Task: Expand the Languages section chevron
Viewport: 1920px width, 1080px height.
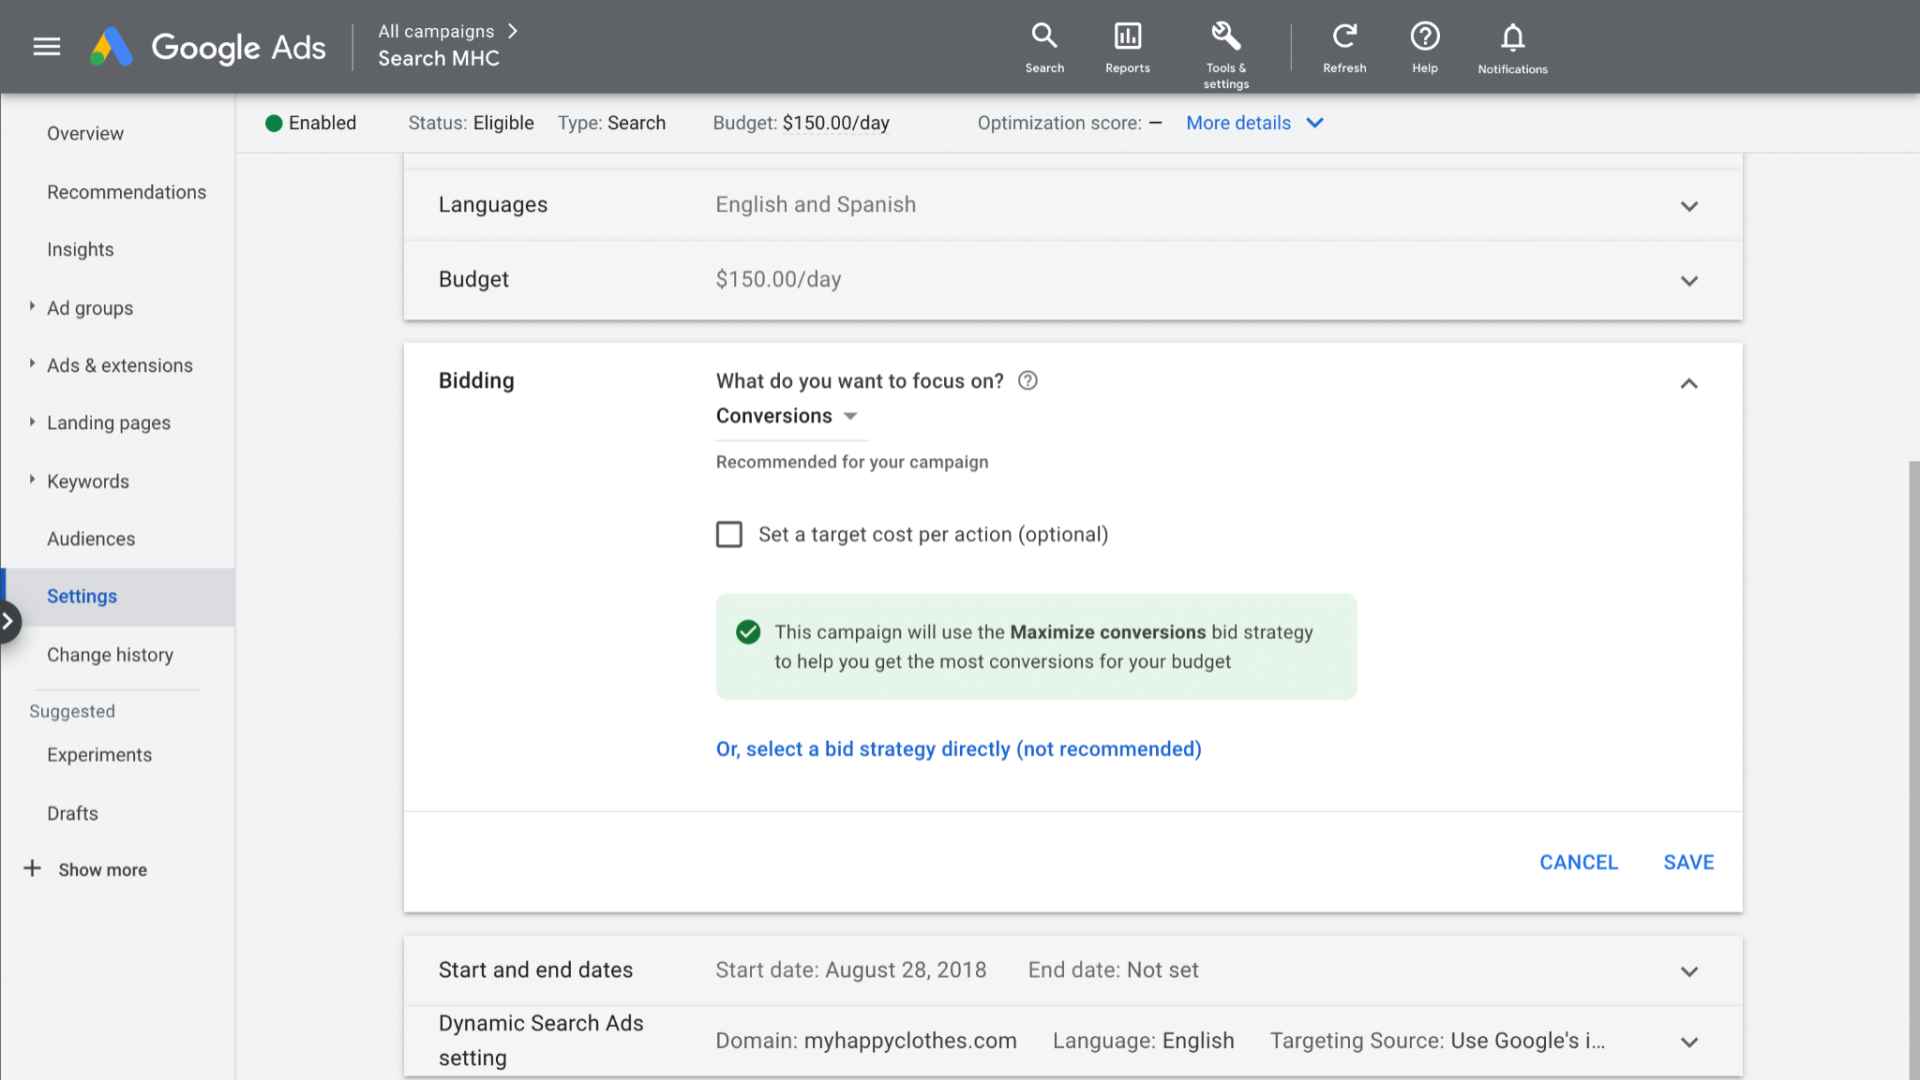Action: coord(1689,206)
